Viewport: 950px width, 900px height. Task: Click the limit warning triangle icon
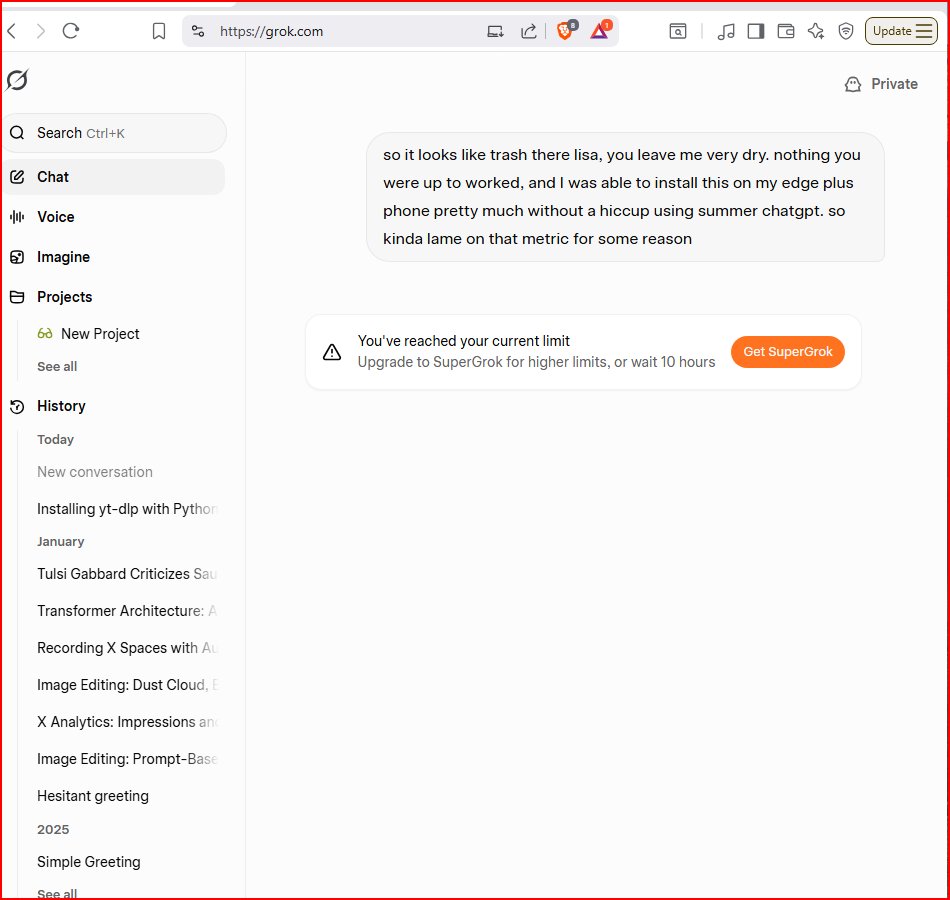(332, 352)
